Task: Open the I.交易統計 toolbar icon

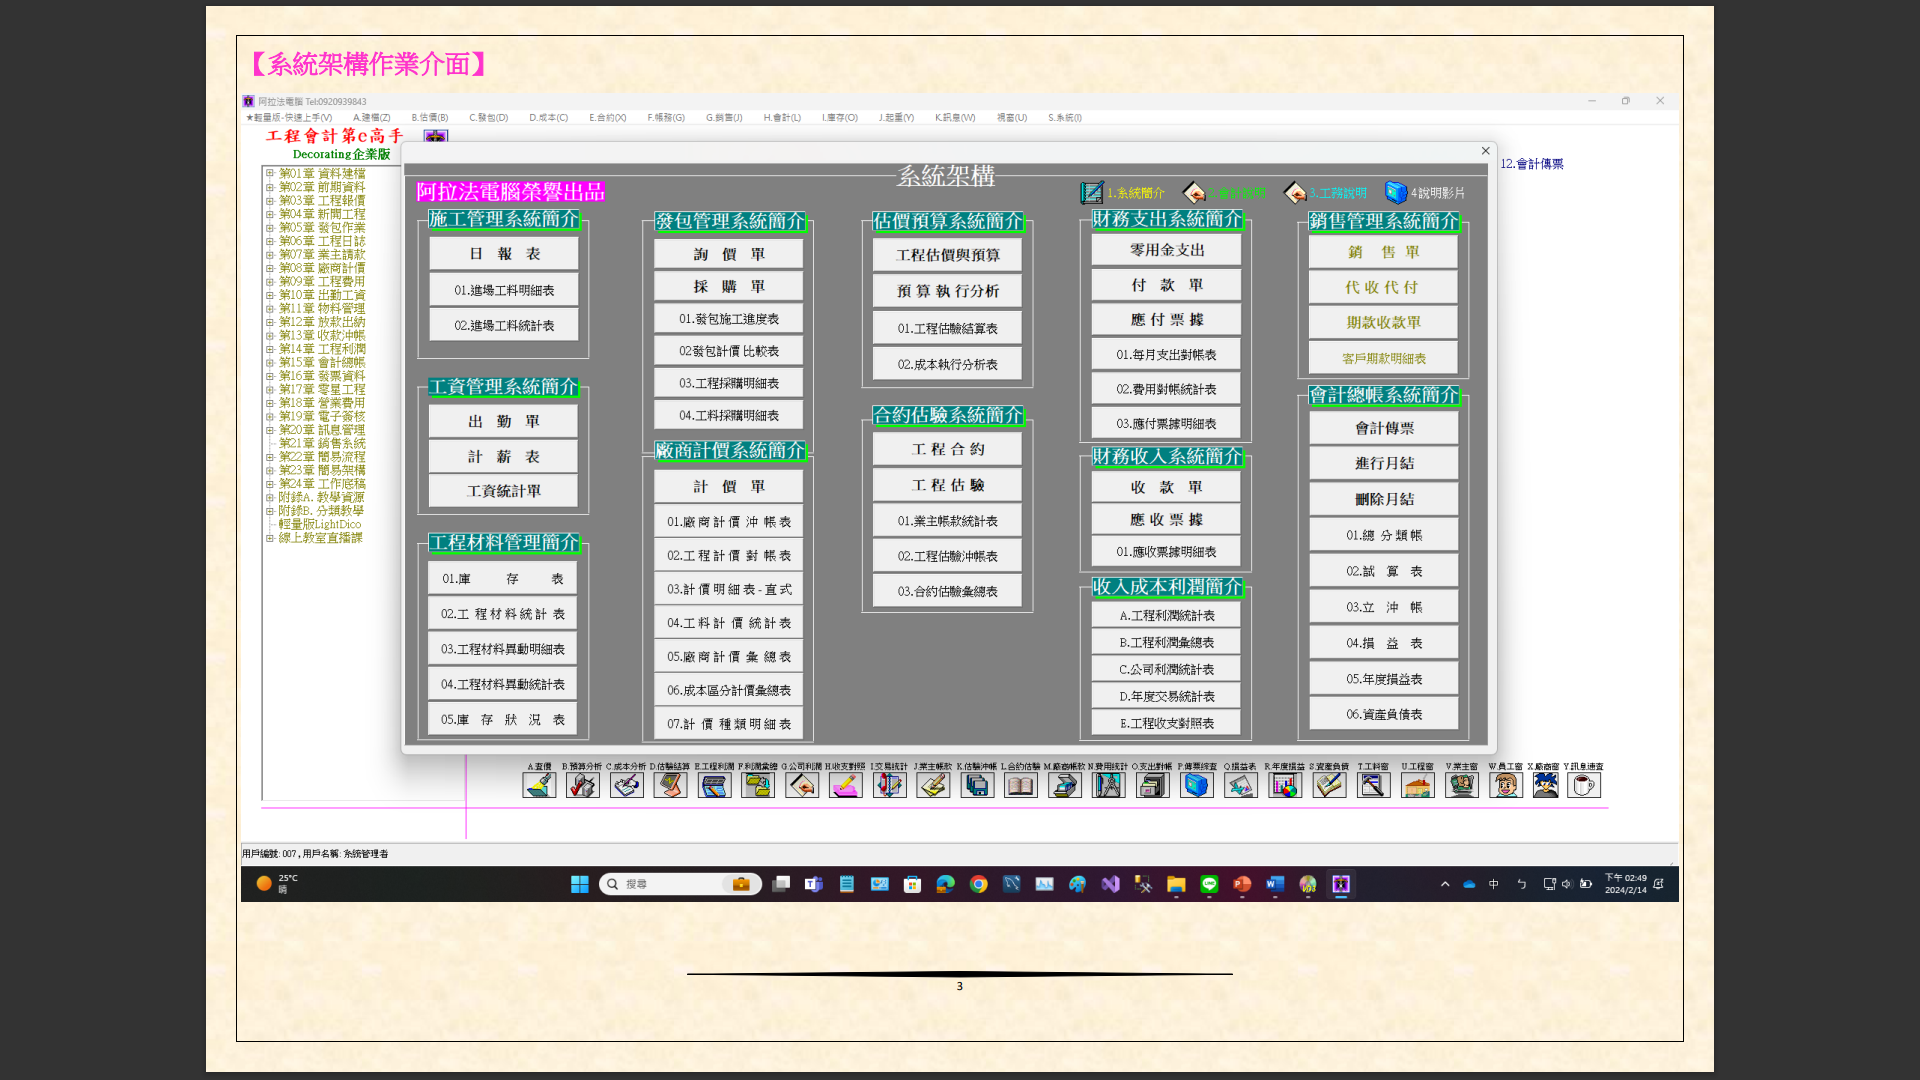Action: click(889, 785)
